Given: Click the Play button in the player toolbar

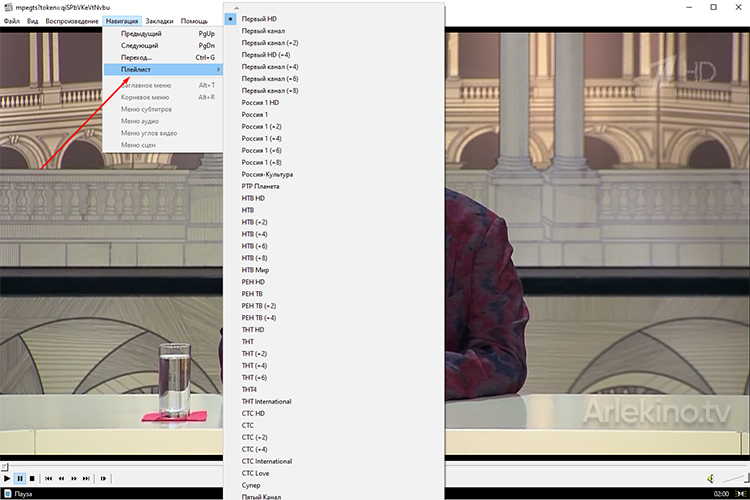Looking at the screenshot, I should [7, 478].
